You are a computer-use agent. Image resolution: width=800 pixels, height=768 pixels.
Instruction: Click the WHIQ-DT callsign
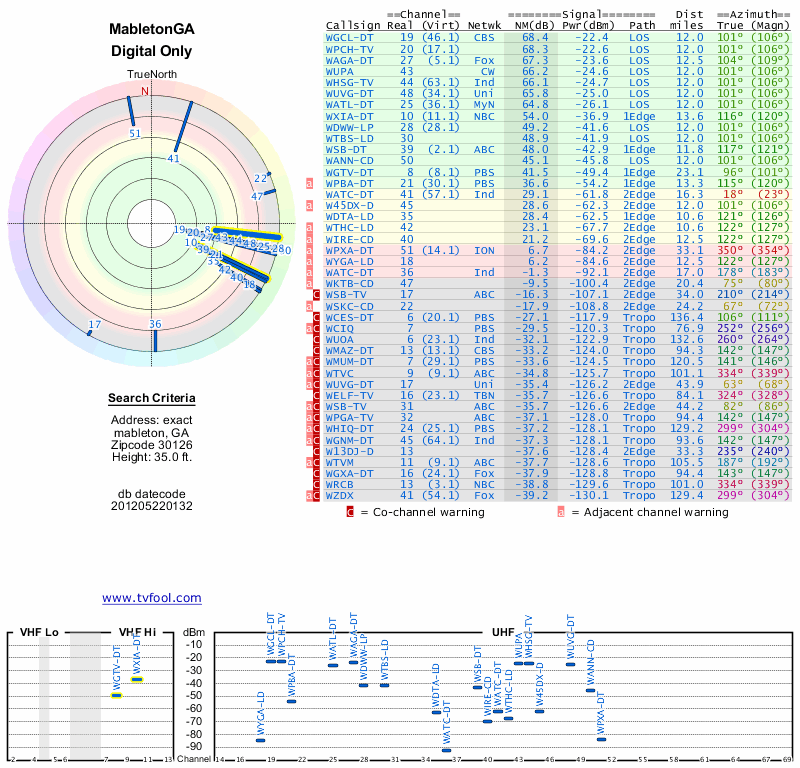[349, 429]
